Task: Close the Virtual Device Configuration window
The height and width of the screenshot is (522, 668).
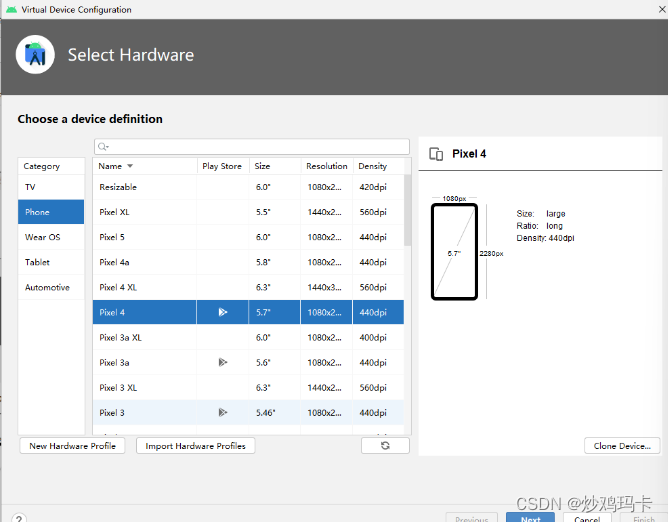Action: pos(662,9)
